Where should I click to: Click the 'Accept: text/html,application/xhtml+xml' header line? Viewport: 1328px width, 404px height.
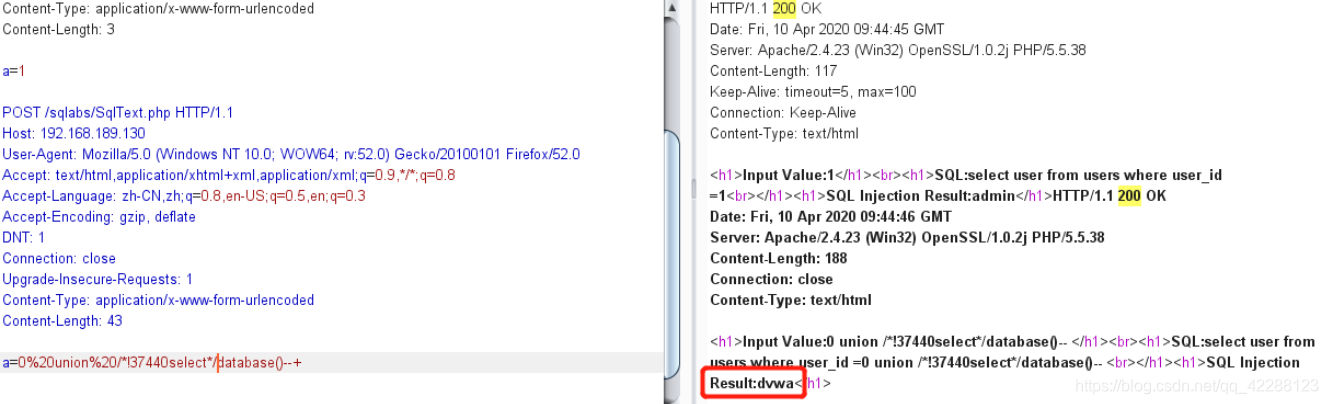[x=228, y=176]
